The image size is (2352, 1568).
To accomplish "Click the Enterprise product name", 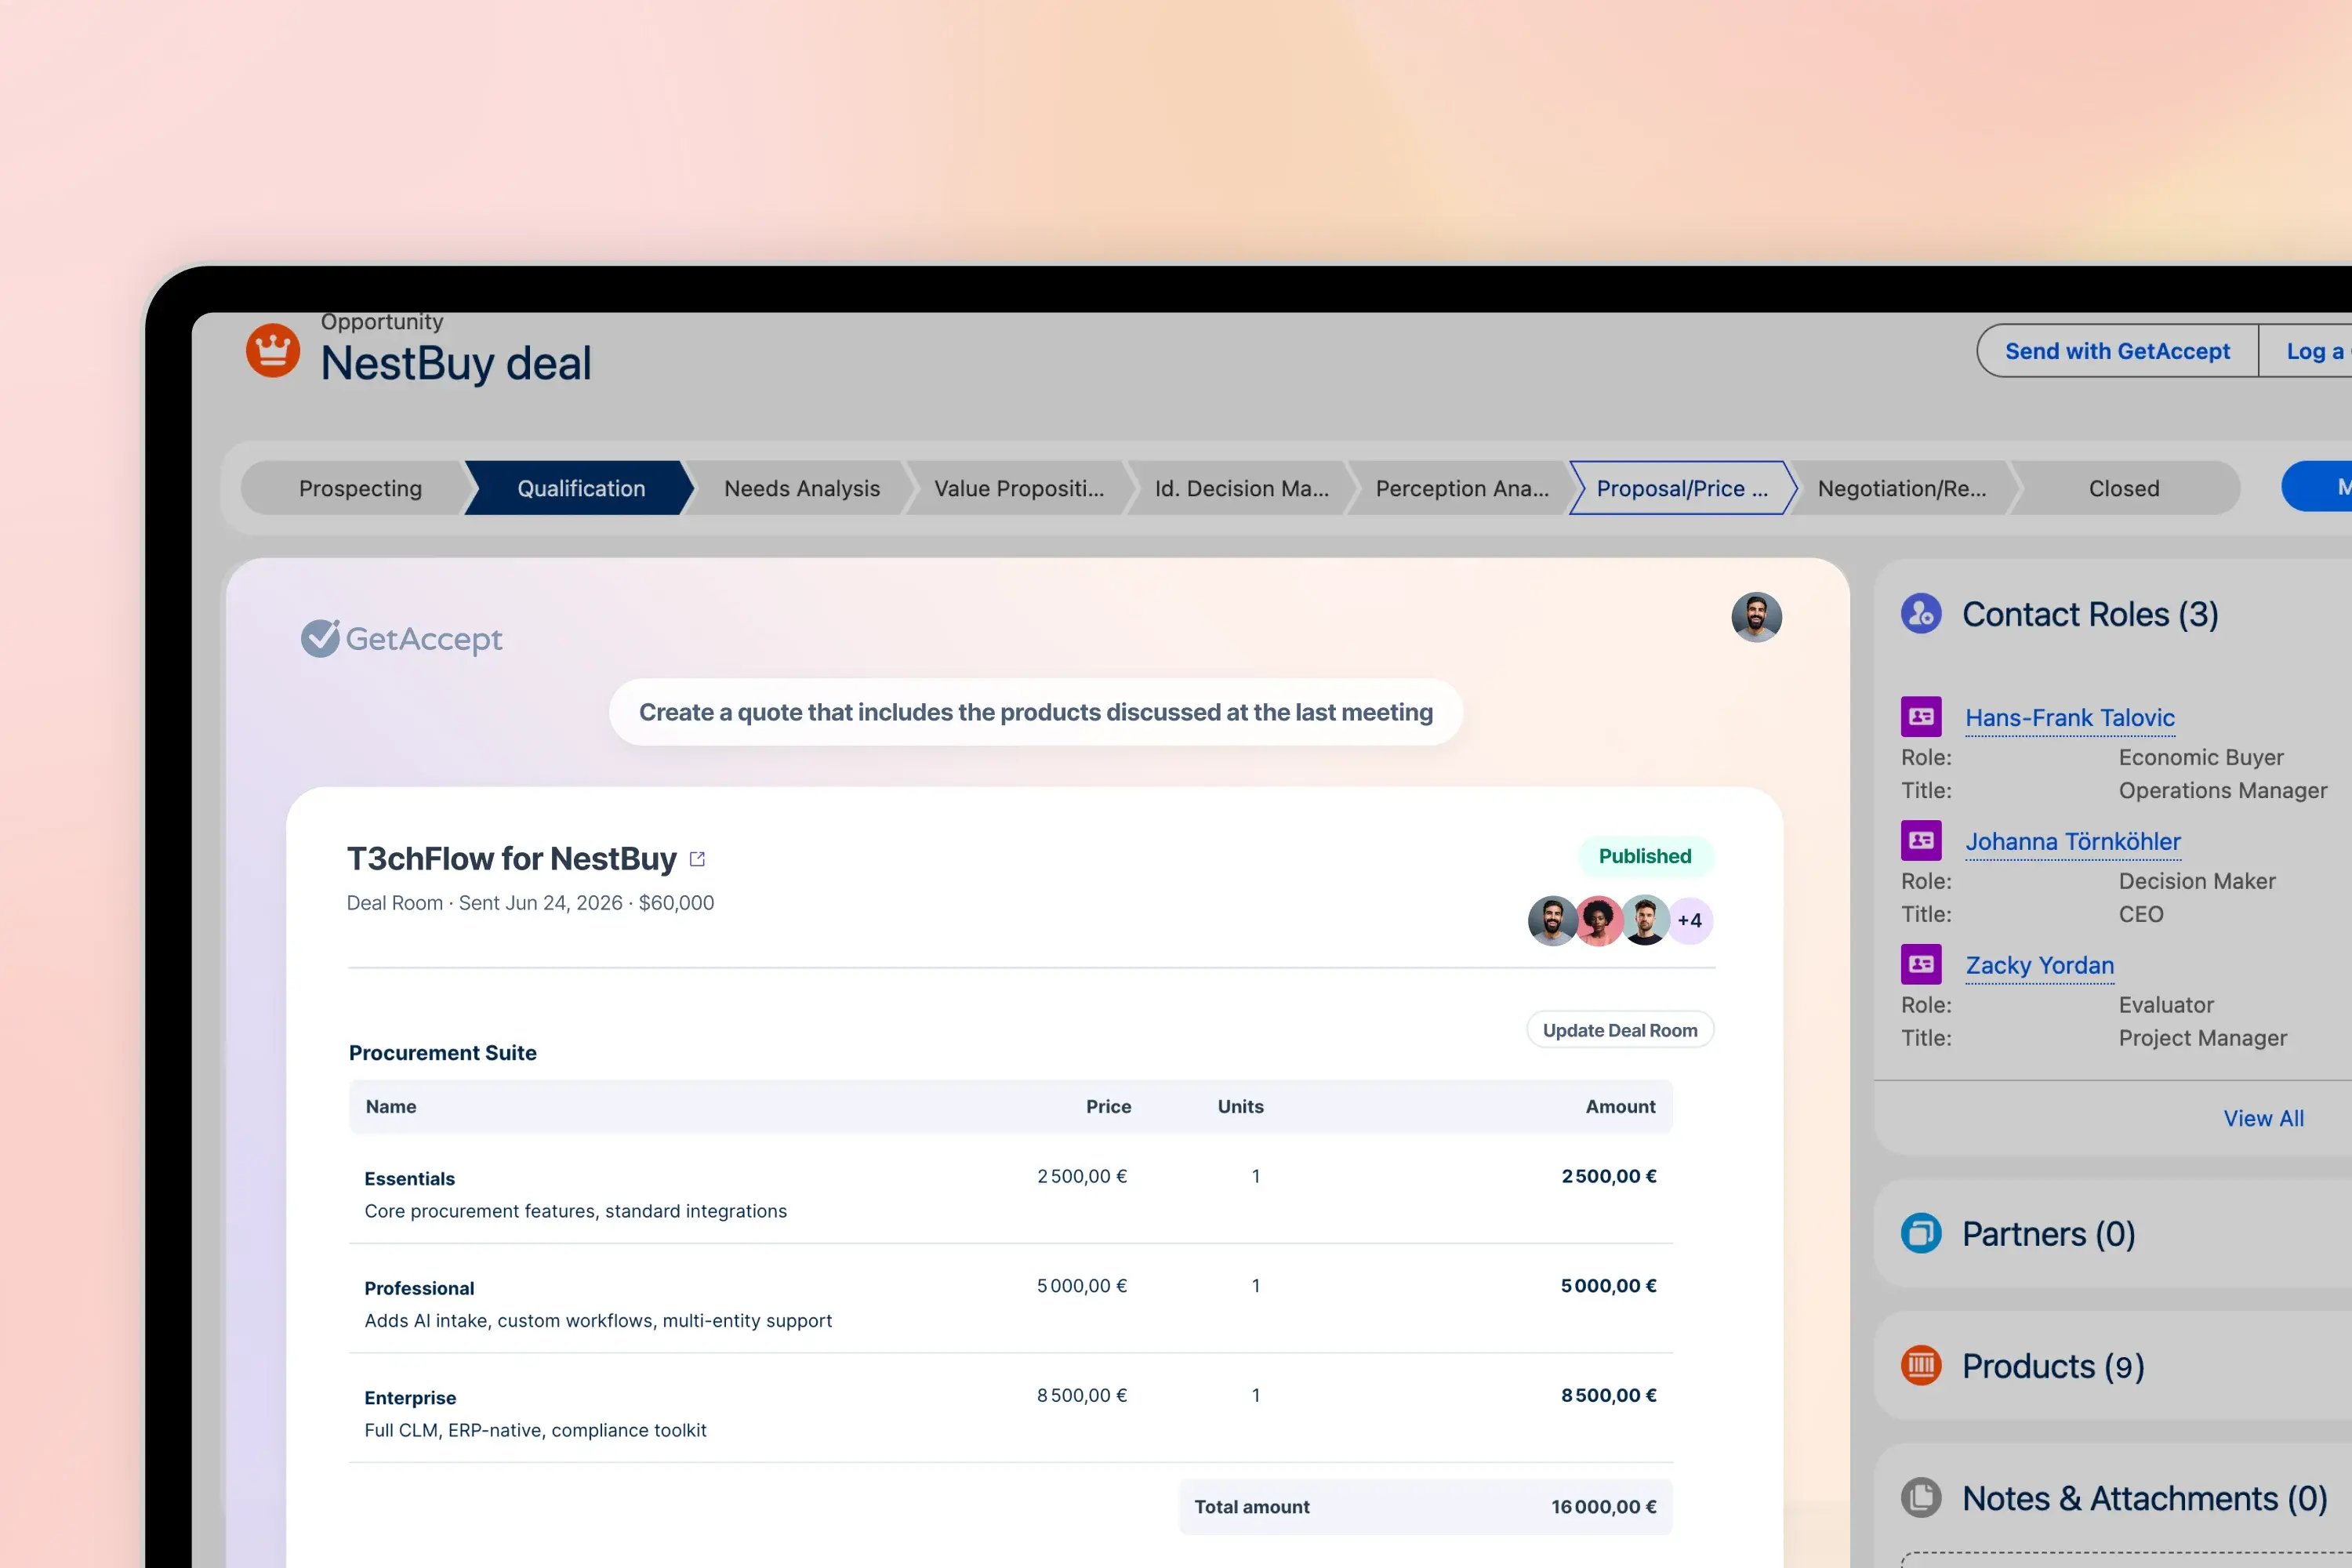I will pyautogui.click(x=410, y=1398).
